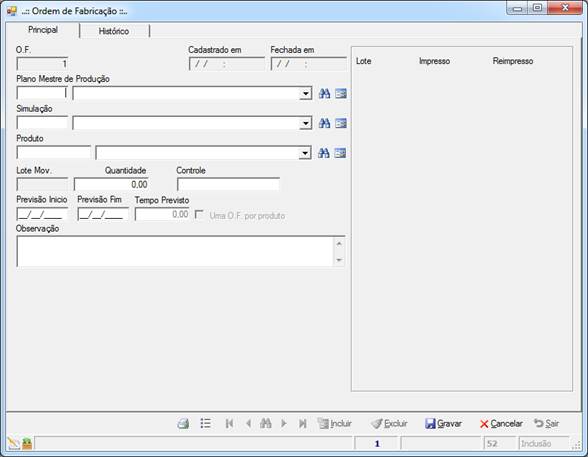Screen dimensions: 588x457
Task: Click the status bar record number '1'
Action: click(x=376, y=444)
